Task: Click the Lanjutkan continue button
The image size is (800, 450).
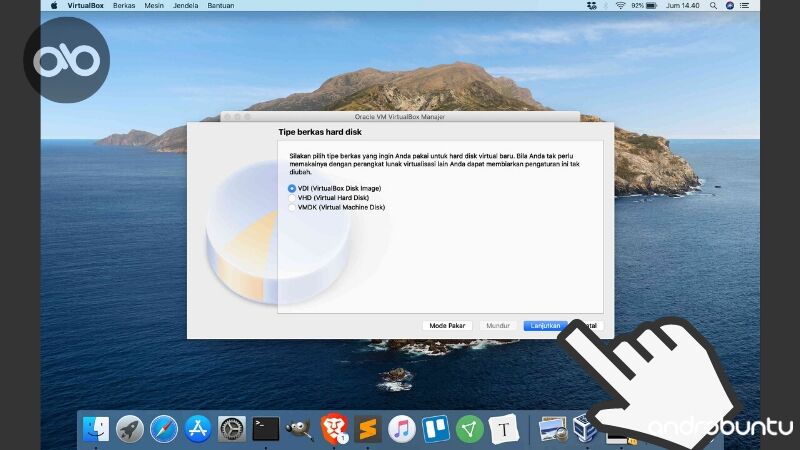Action: click(x=545, y=326)
